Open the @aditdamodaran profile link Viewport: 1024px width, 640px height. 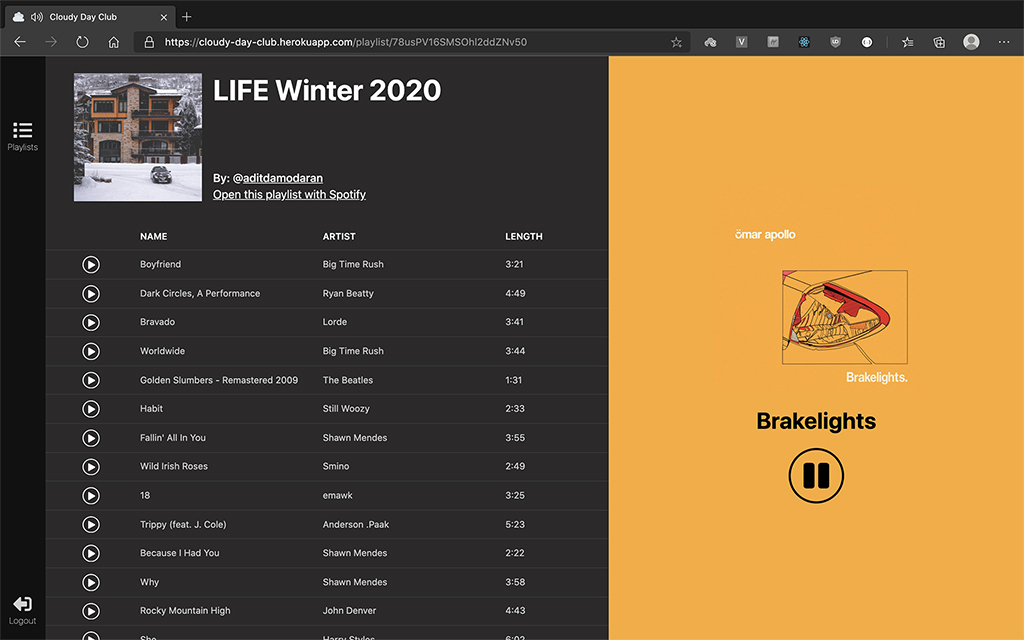tap(277, 178)
